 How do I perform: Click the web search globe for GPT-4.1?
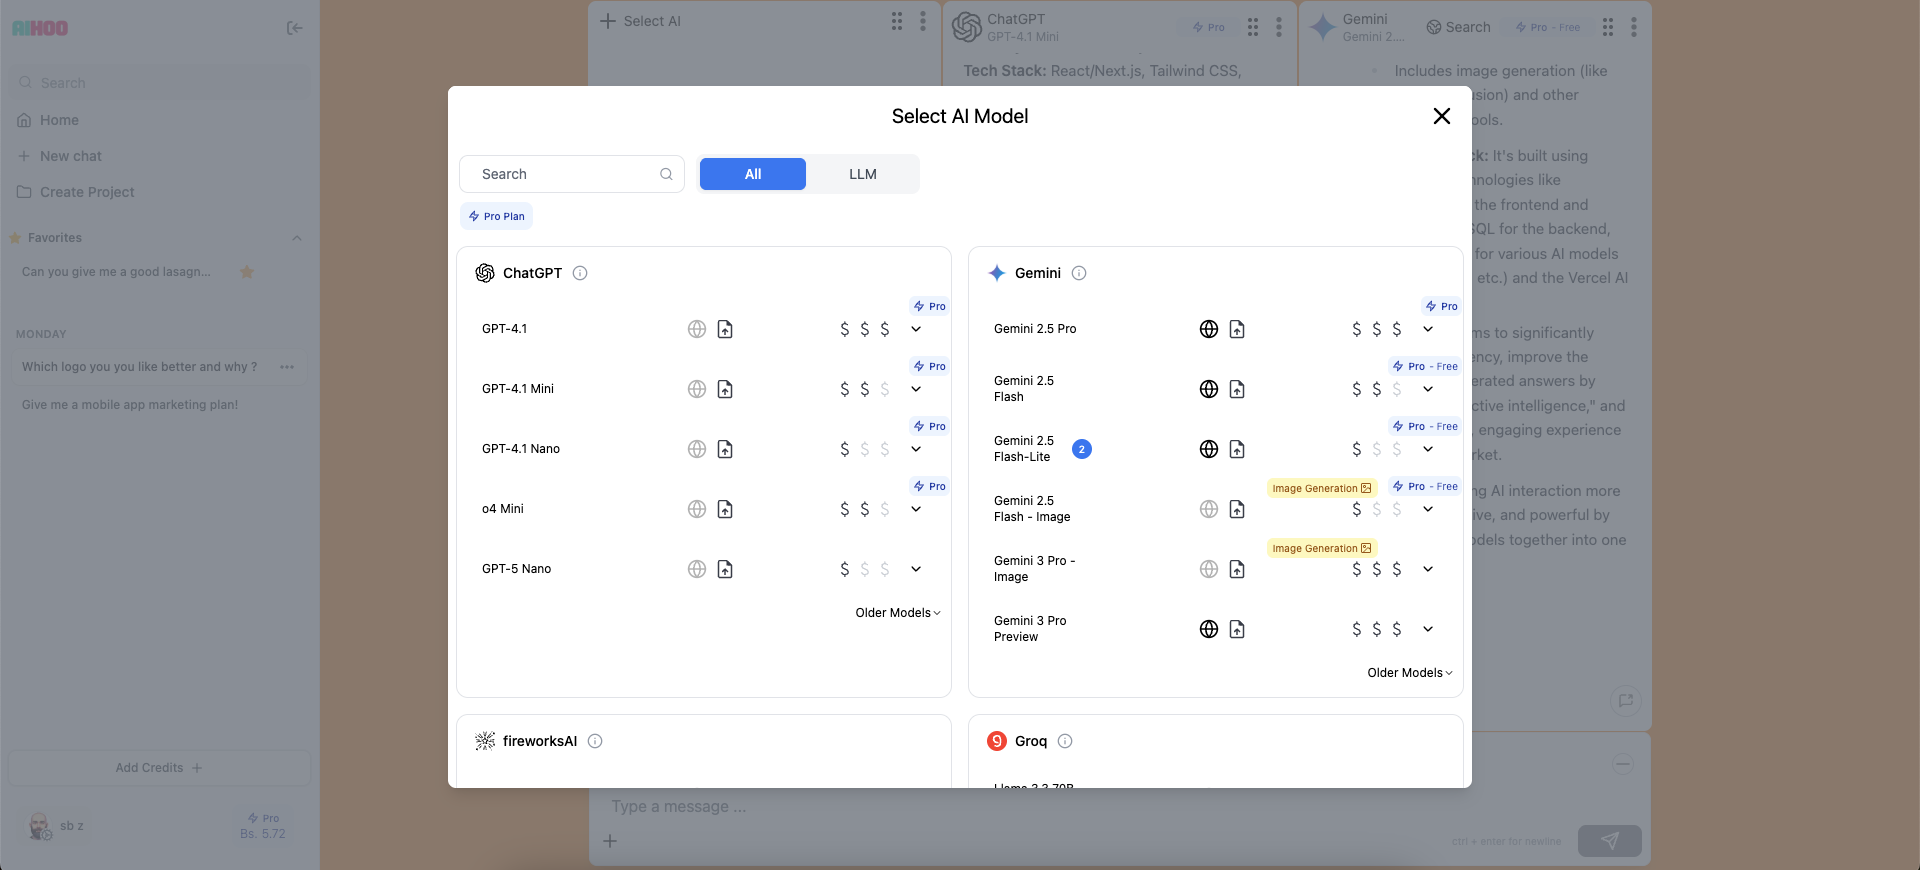tap(697, 329)
